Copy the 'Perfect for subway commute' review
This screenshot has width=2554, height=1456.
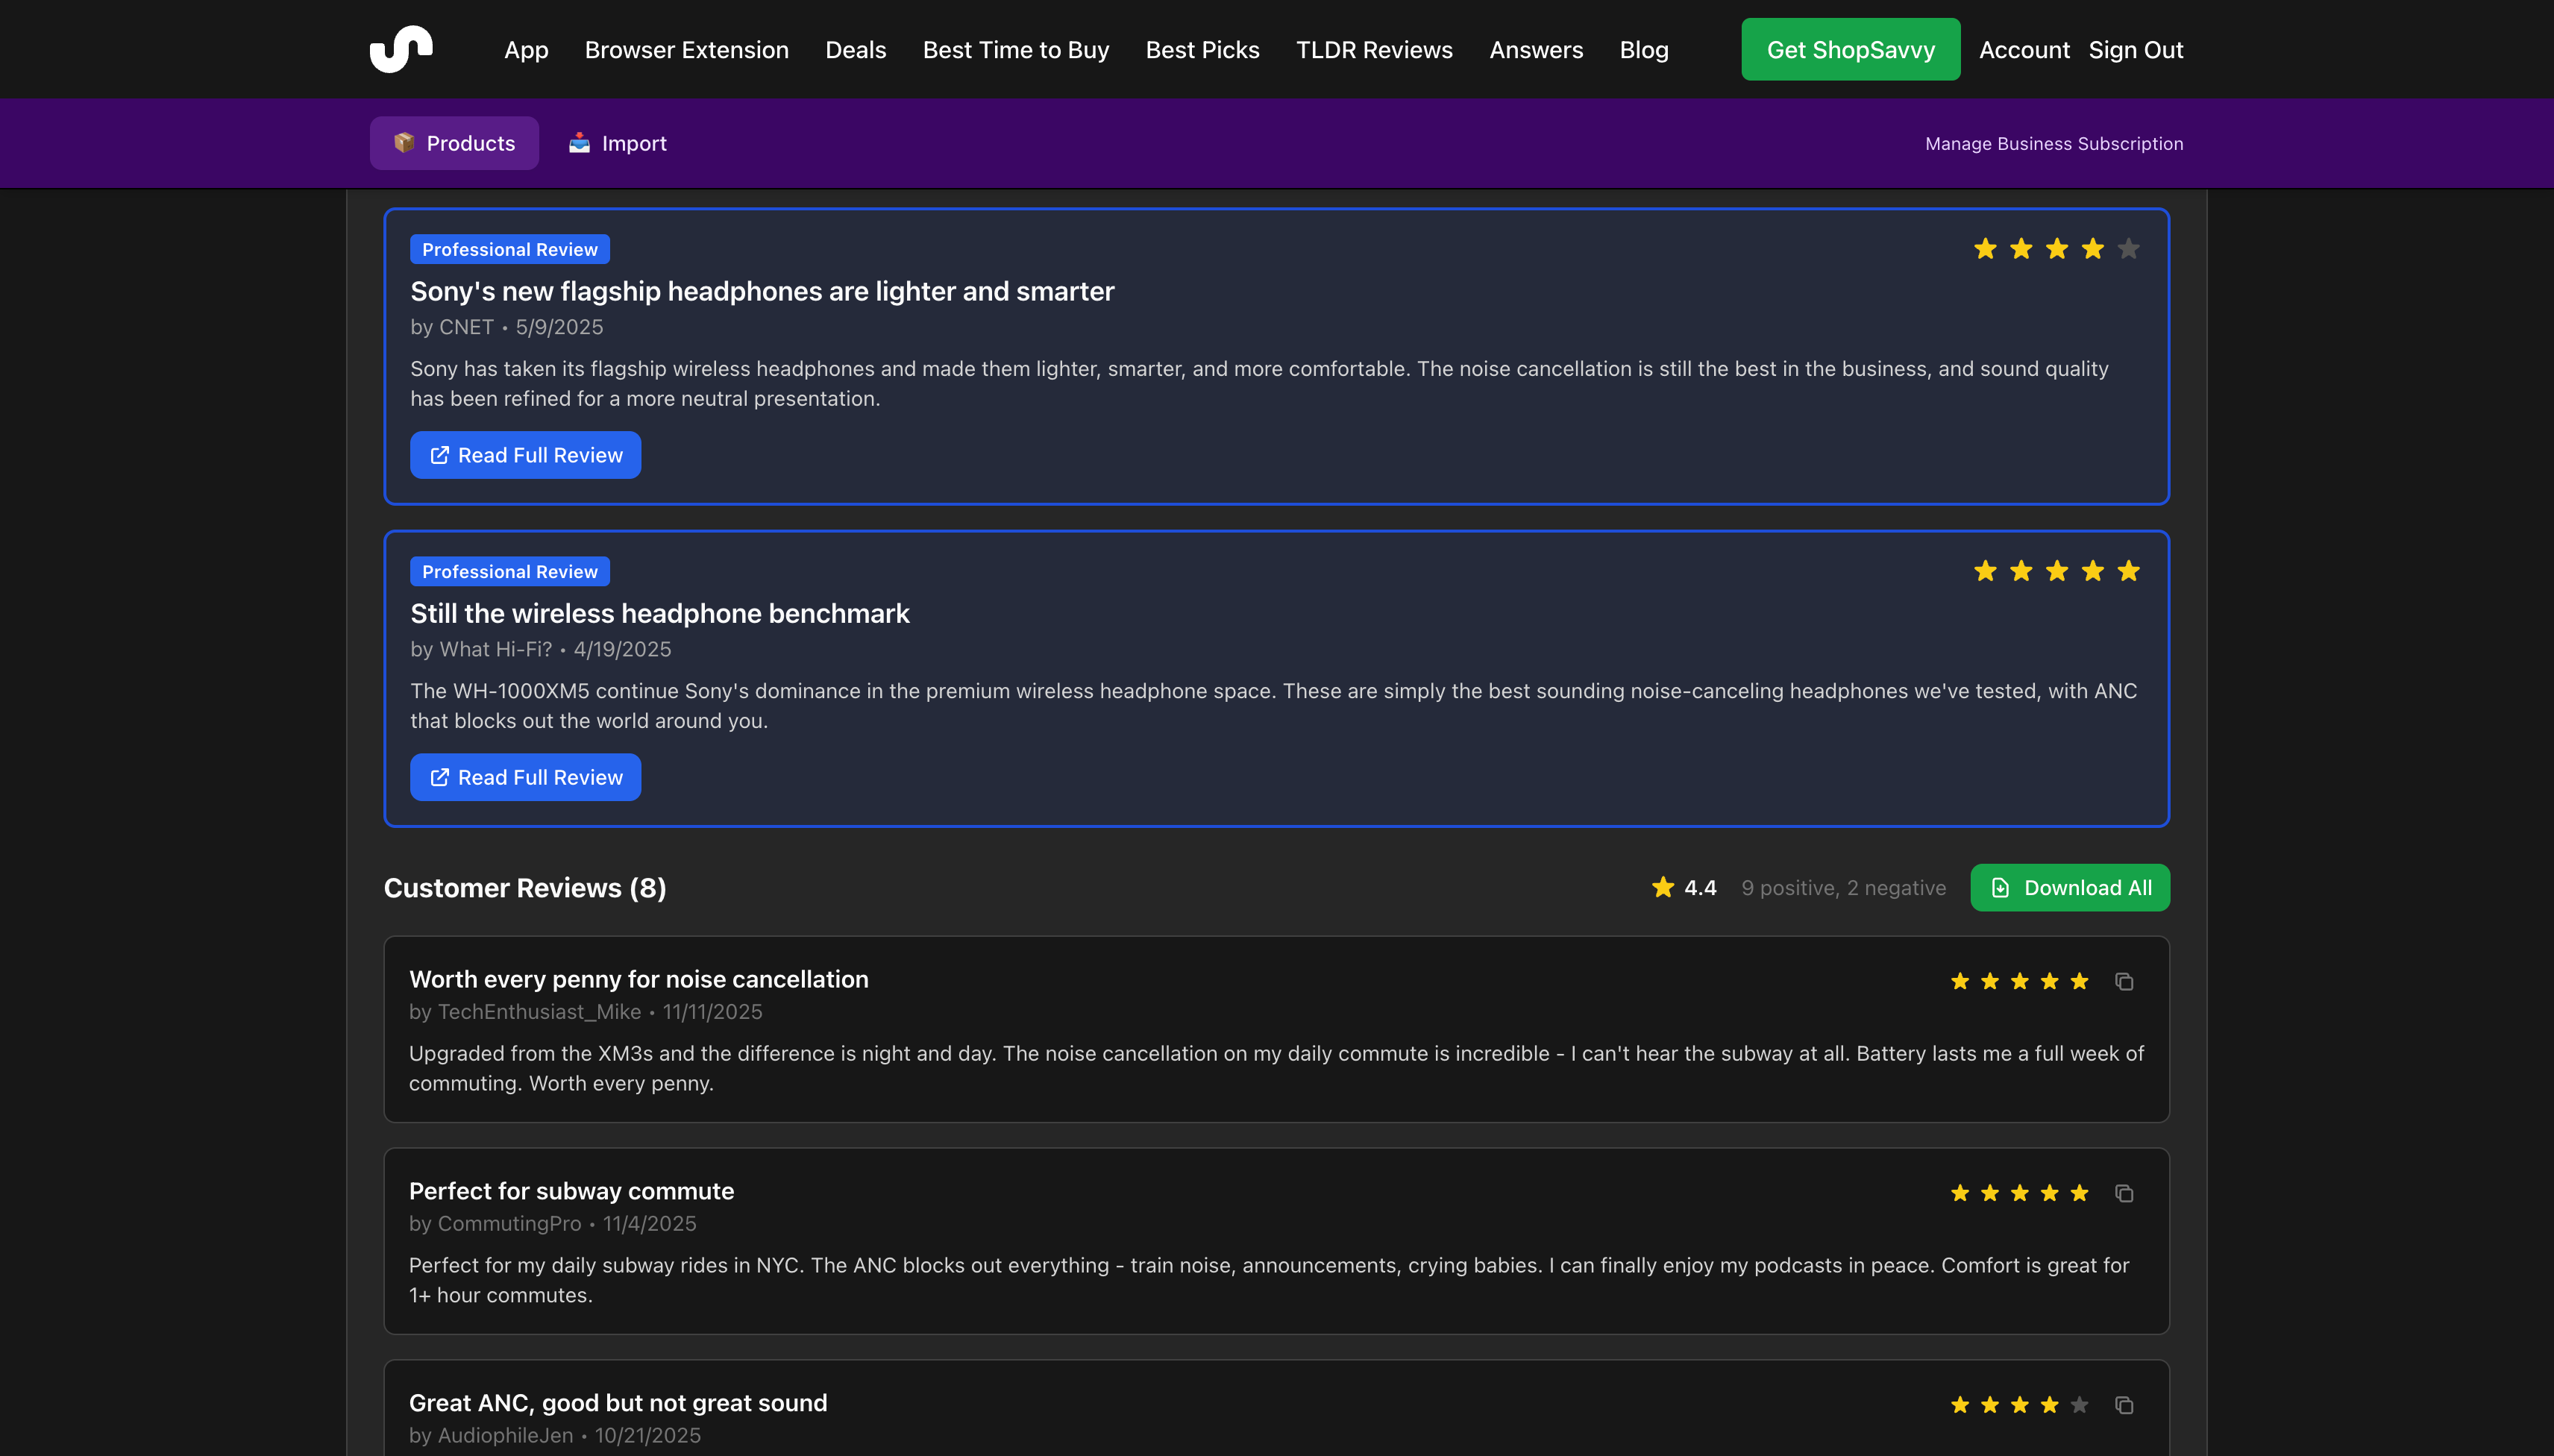coord(2124,1193)
